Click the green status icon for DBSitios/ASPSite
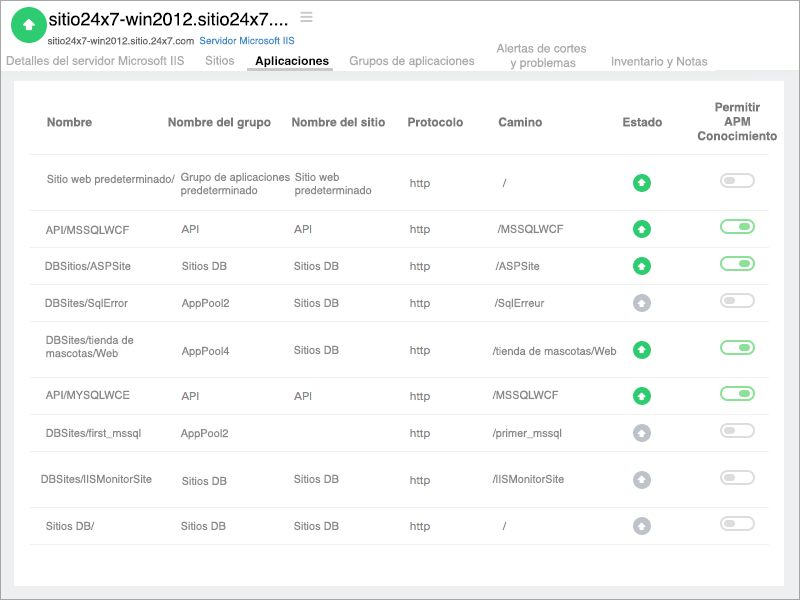The width and height of the screenshot is (800, 600). click(642, 266)
